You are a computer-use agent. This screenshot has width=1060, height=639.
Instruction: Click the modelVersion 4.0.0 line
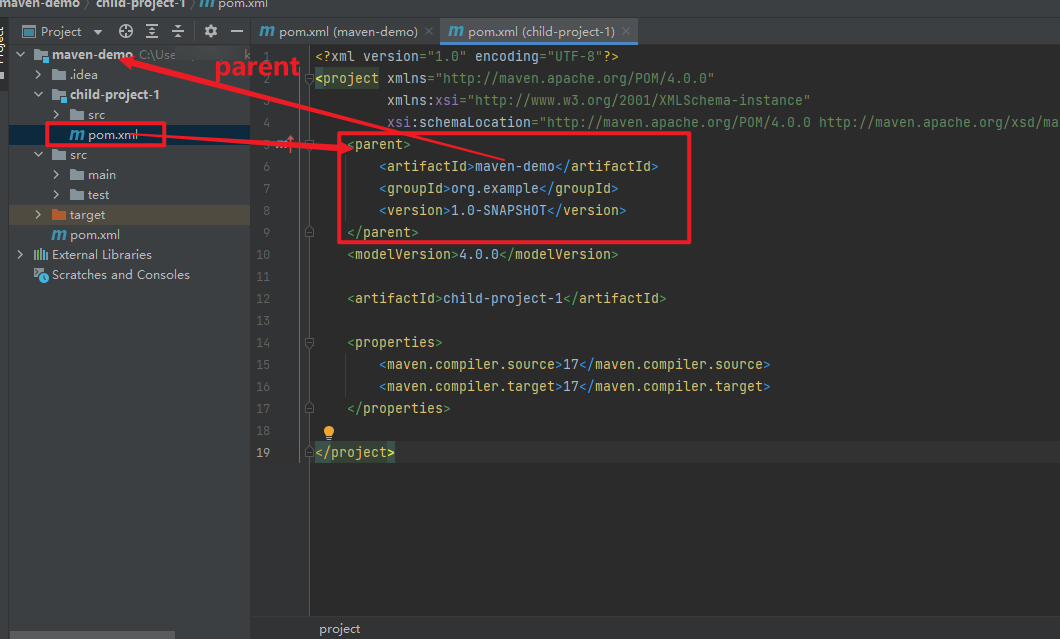[x=483, y=254]
